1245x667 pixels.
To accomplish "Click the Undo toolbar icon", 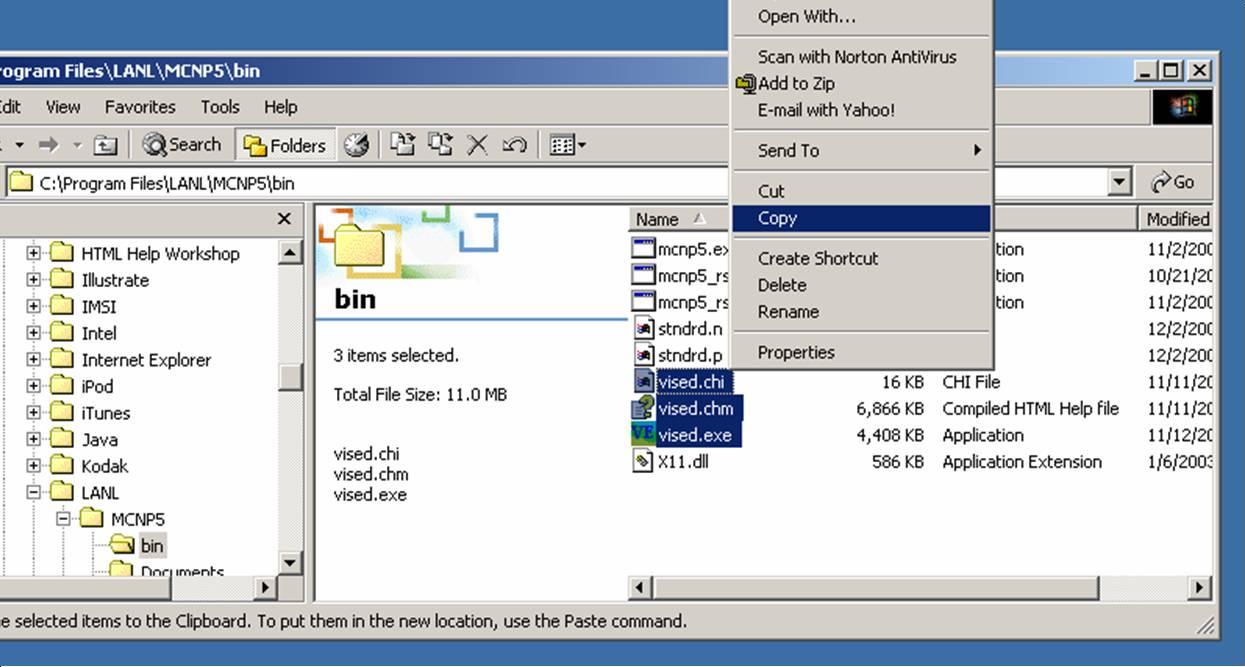I will coord(514,145).
